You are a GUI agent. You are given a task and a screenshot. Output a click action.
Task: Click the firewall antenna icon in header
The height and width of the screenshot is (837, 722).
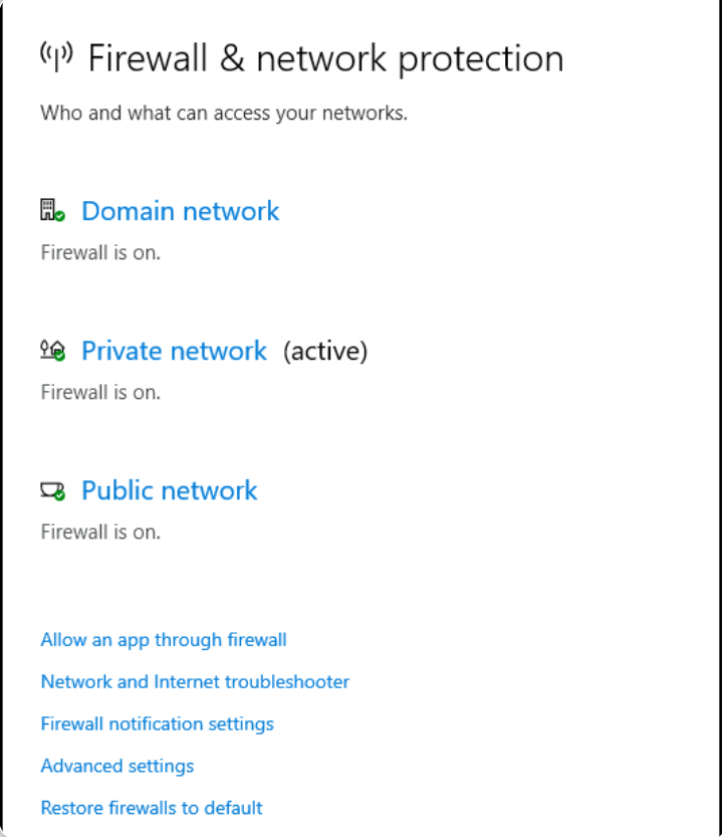pyautogui.click(x=57, y=57)
